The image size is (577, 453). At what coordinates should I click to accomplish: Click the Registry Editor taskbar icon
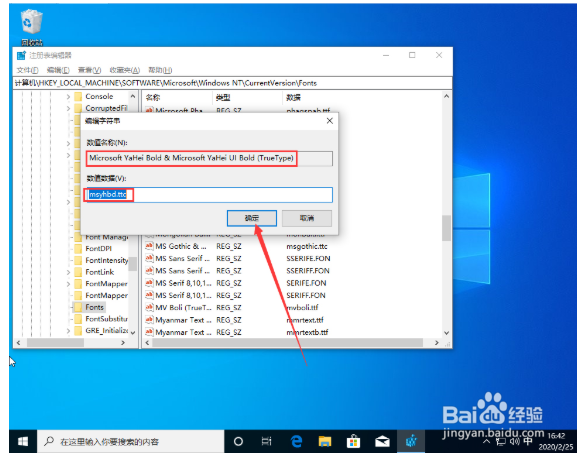(411, 441)
